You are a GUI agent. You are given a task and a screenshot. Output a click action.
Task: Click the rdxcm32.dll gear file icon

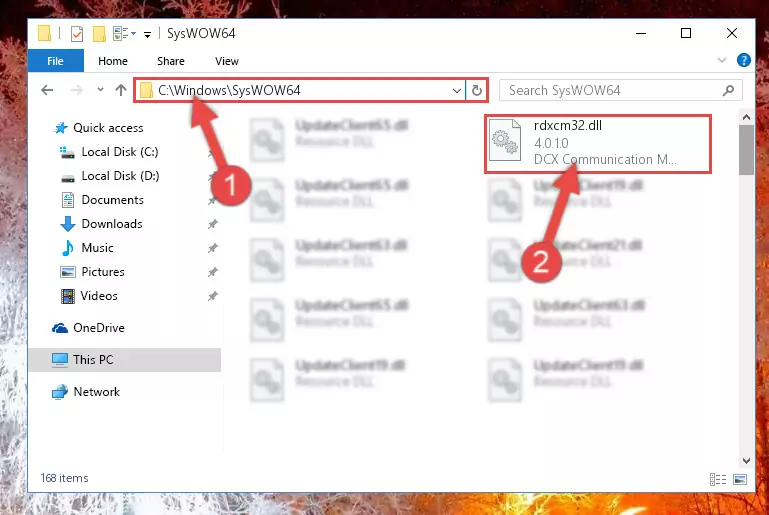[x=505, y=140]
